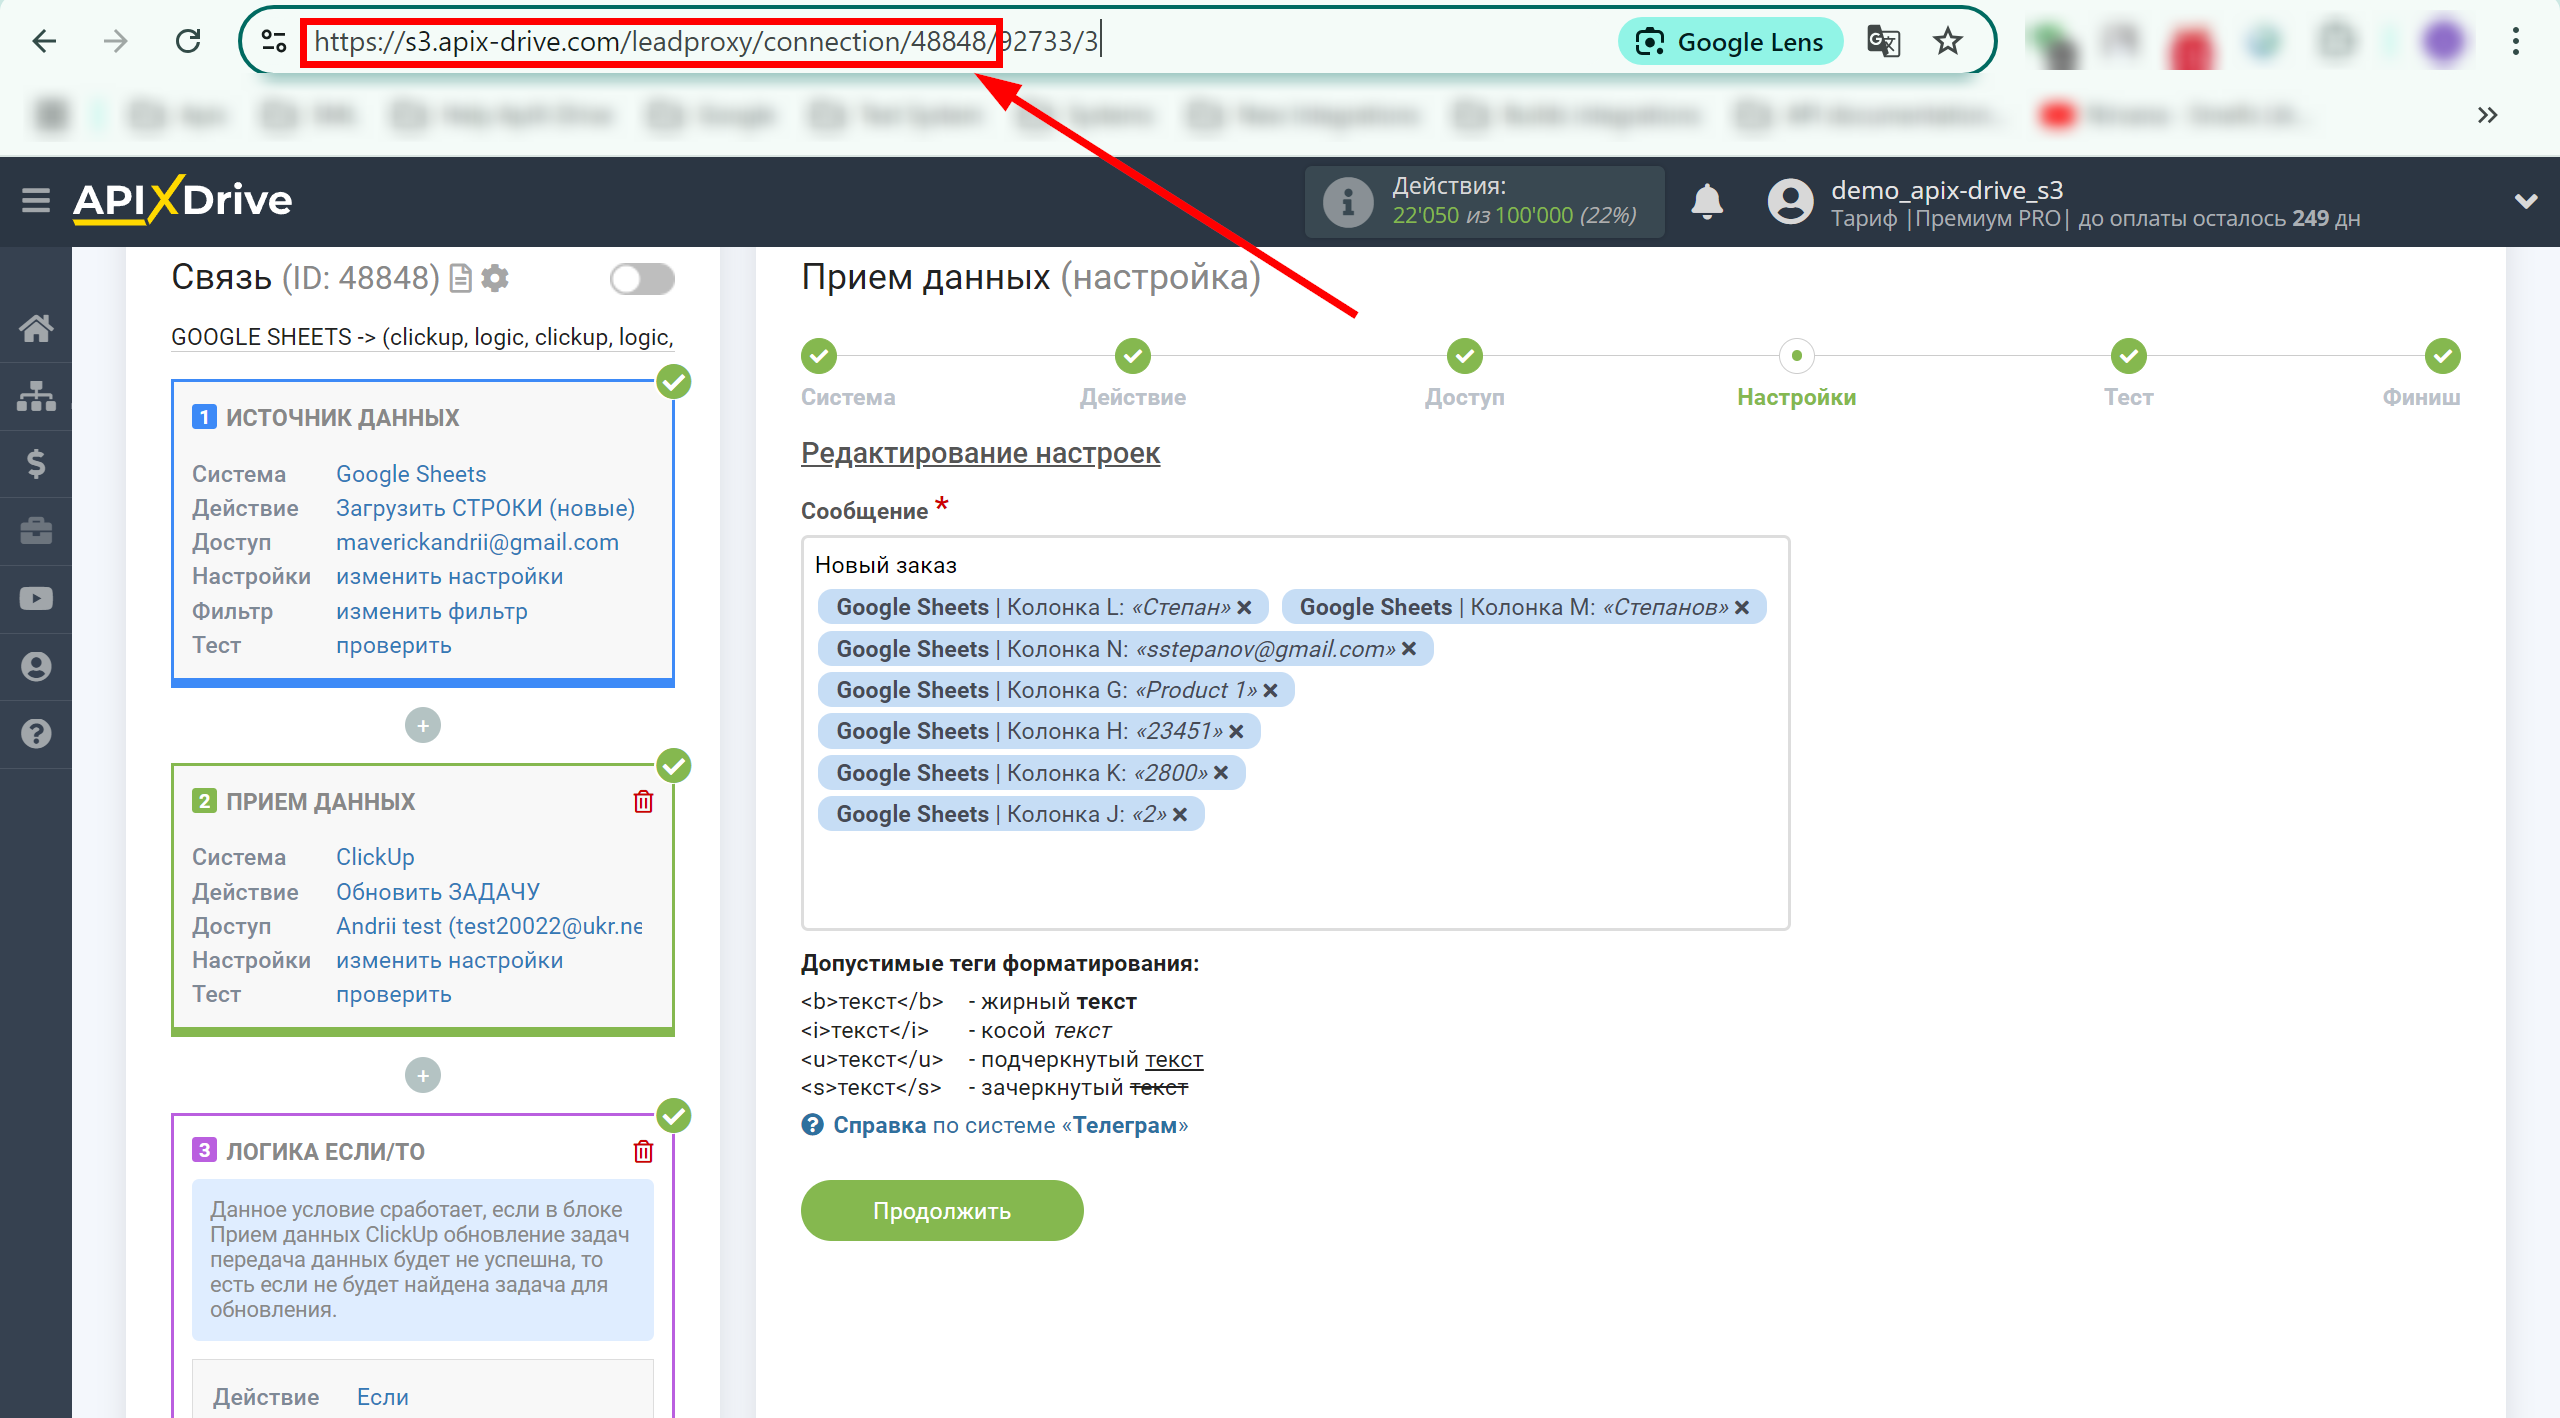
Task: Click проверить in ClickUp block
Action: [394, 994]
